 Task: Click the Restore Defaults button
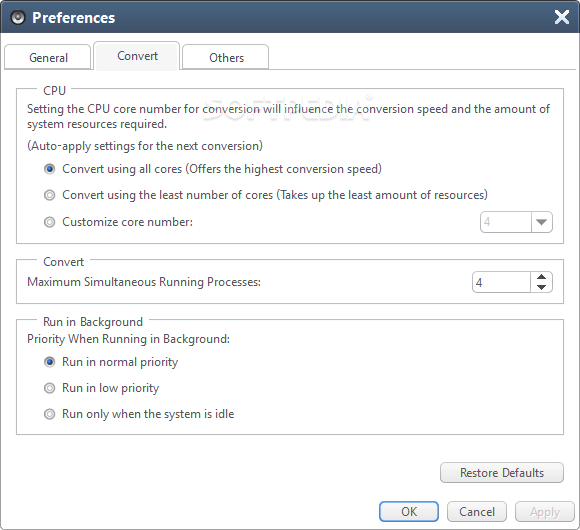[x=502, y=473]
